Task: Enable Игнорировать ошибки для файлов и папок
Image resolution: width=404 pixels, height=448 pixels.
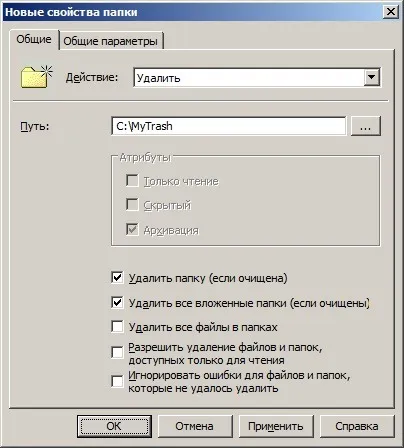Action: tap(117, 381)
